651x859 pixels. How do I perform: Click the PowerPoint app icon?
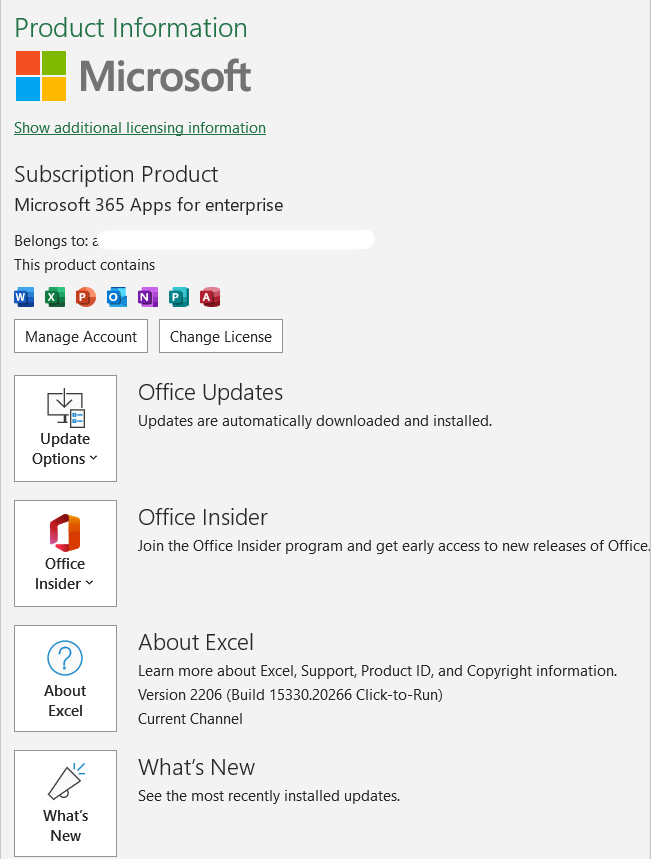tap(85, 297)
